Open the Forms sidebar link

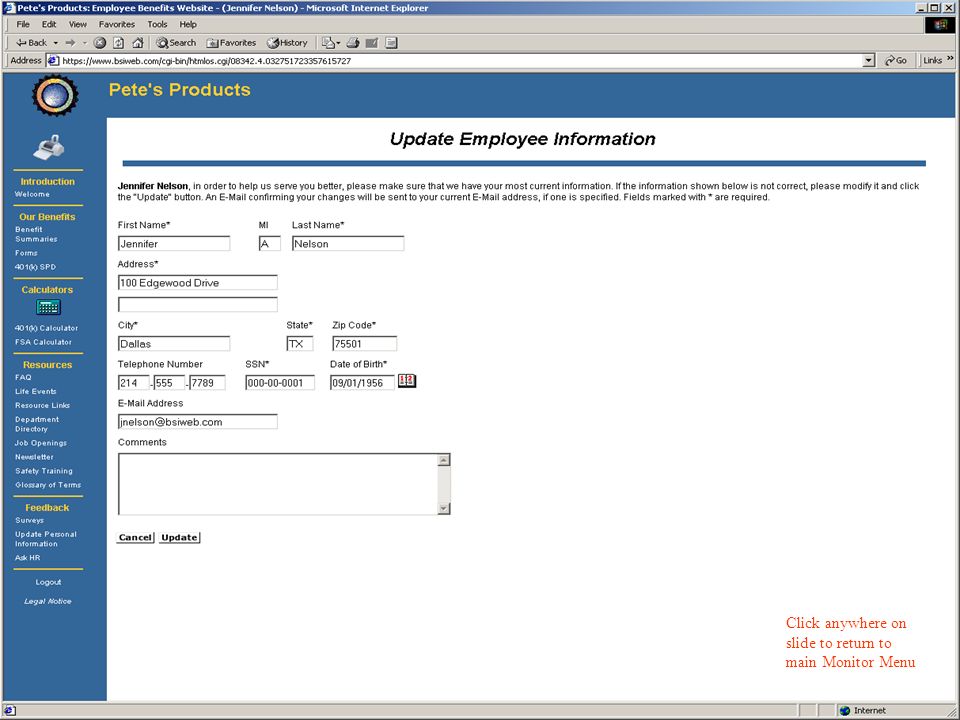(26, 253)
